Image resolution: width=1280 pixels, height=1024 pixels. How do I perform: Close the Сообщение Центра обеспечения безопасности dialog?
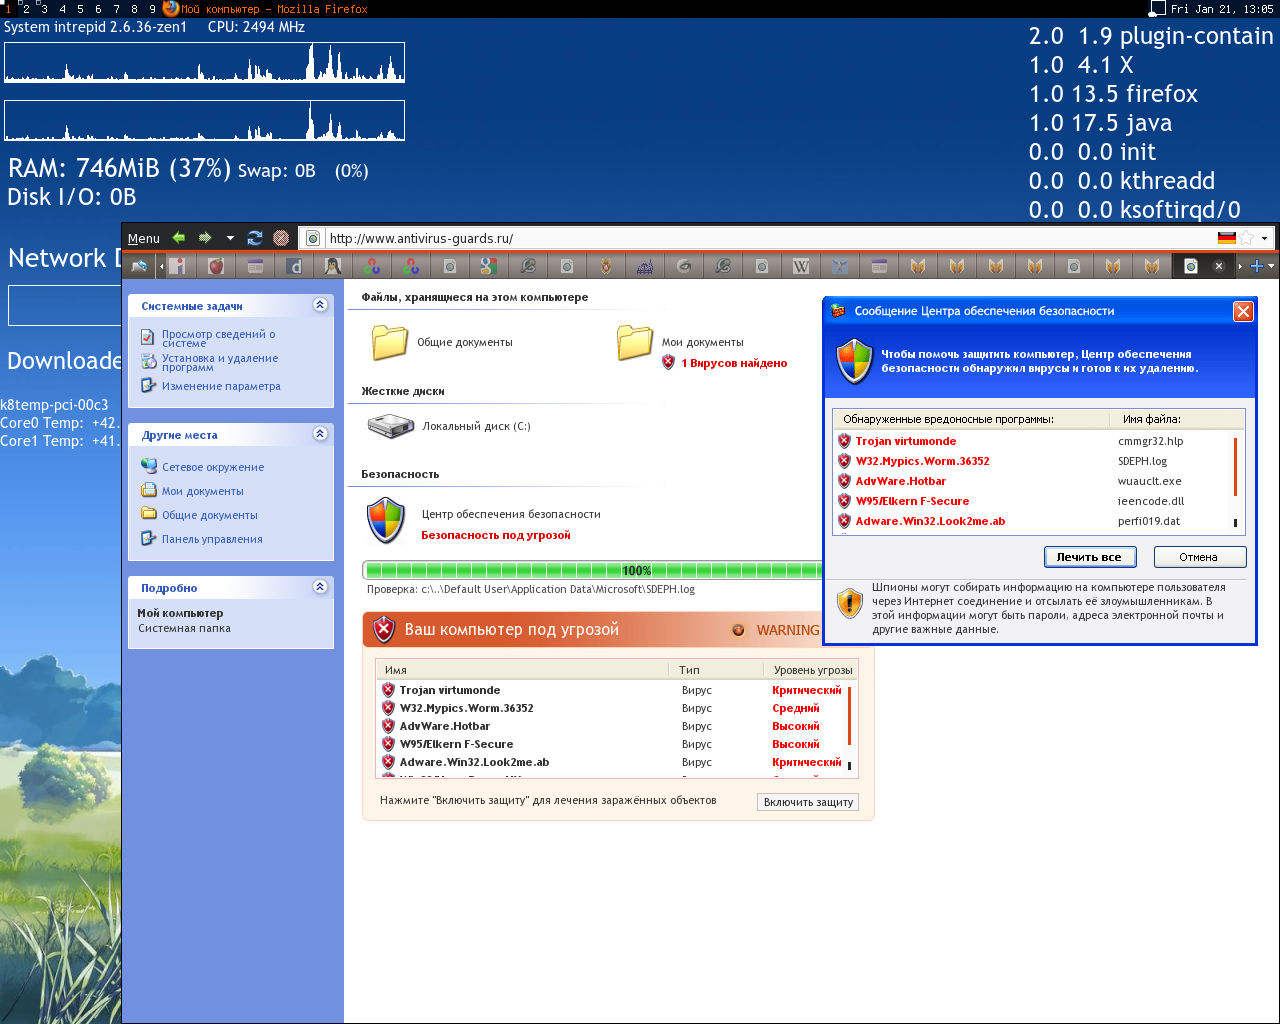1243,311
